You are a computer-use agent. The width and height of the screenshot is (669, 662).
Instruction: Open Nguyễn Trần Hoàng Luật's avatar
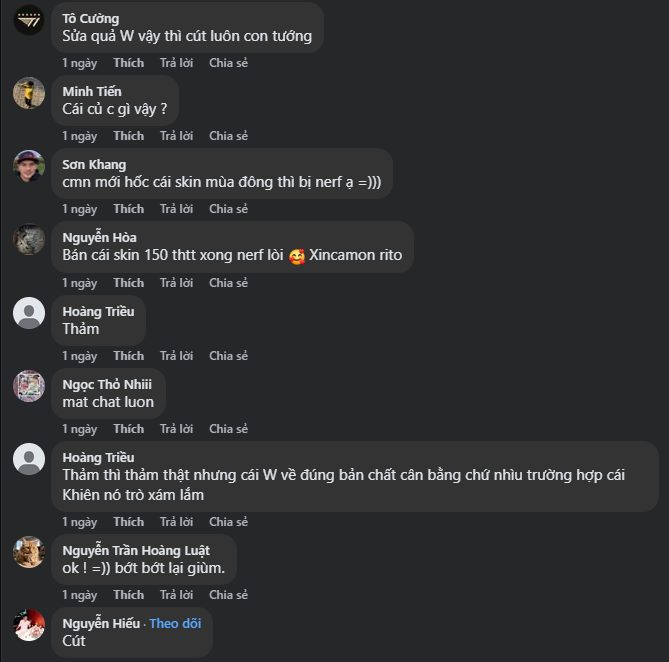pos(29,552)
